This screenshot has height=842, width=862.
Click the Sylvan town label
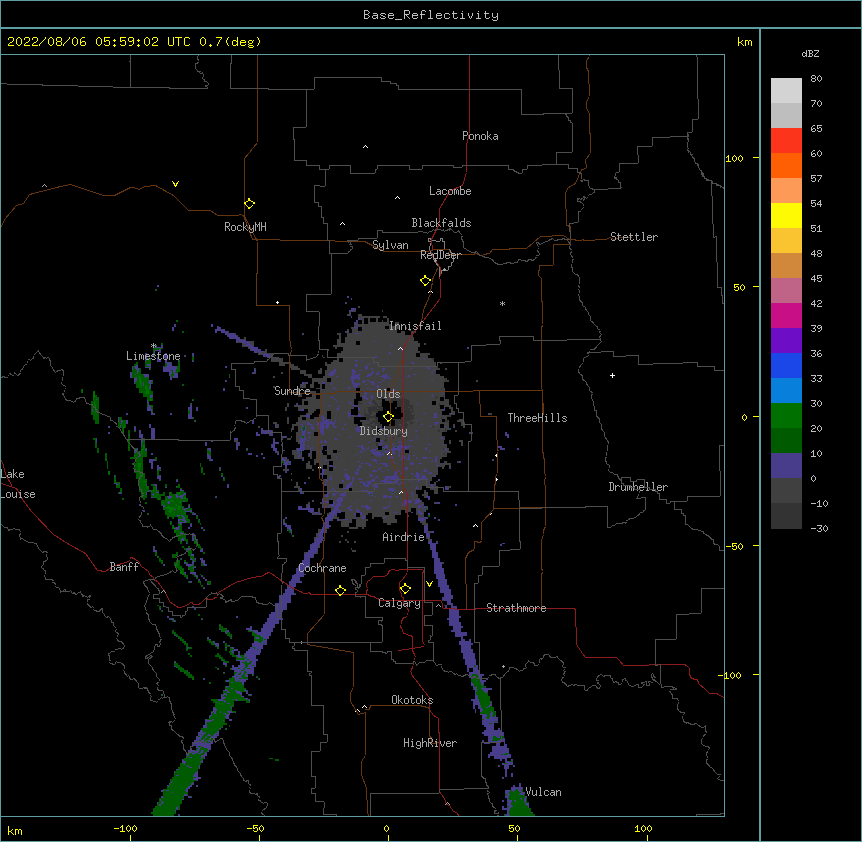click(x=390, y=245)
